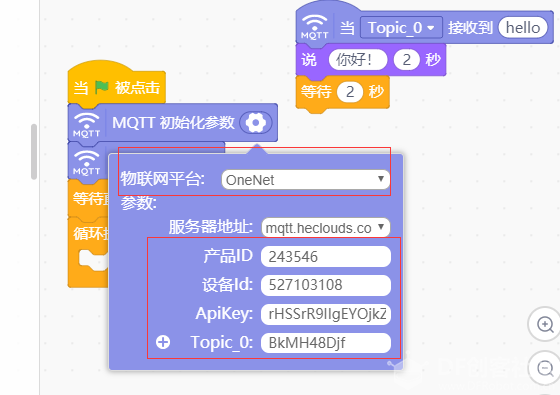Click the MQTT wifi icon on the init block
This screenshot has width=560, height=395.
(86, 125)
